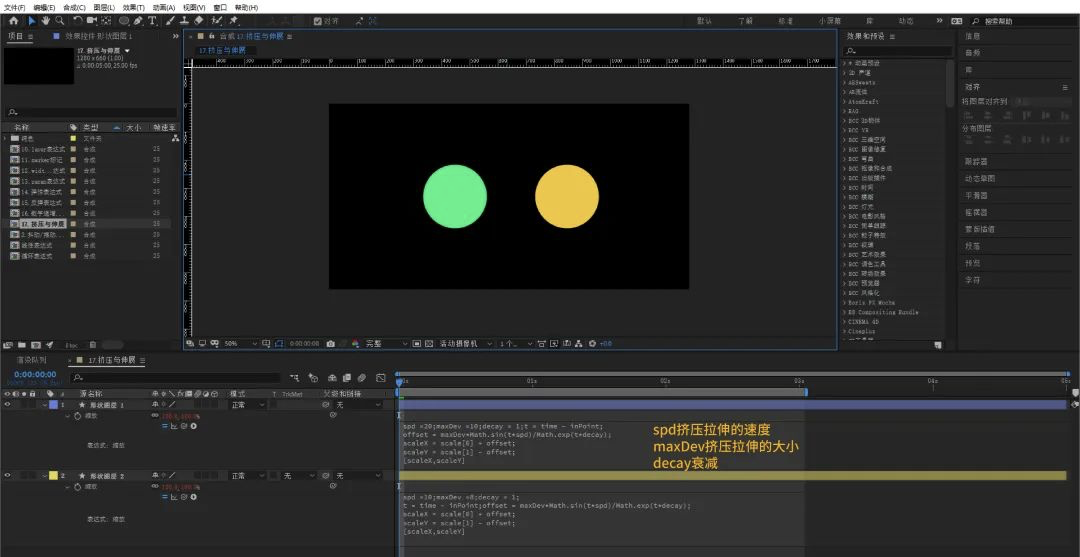This screenshot has width=1080, height=557.
Task: Select the Camera tool
Action: [x=92, y=21]
